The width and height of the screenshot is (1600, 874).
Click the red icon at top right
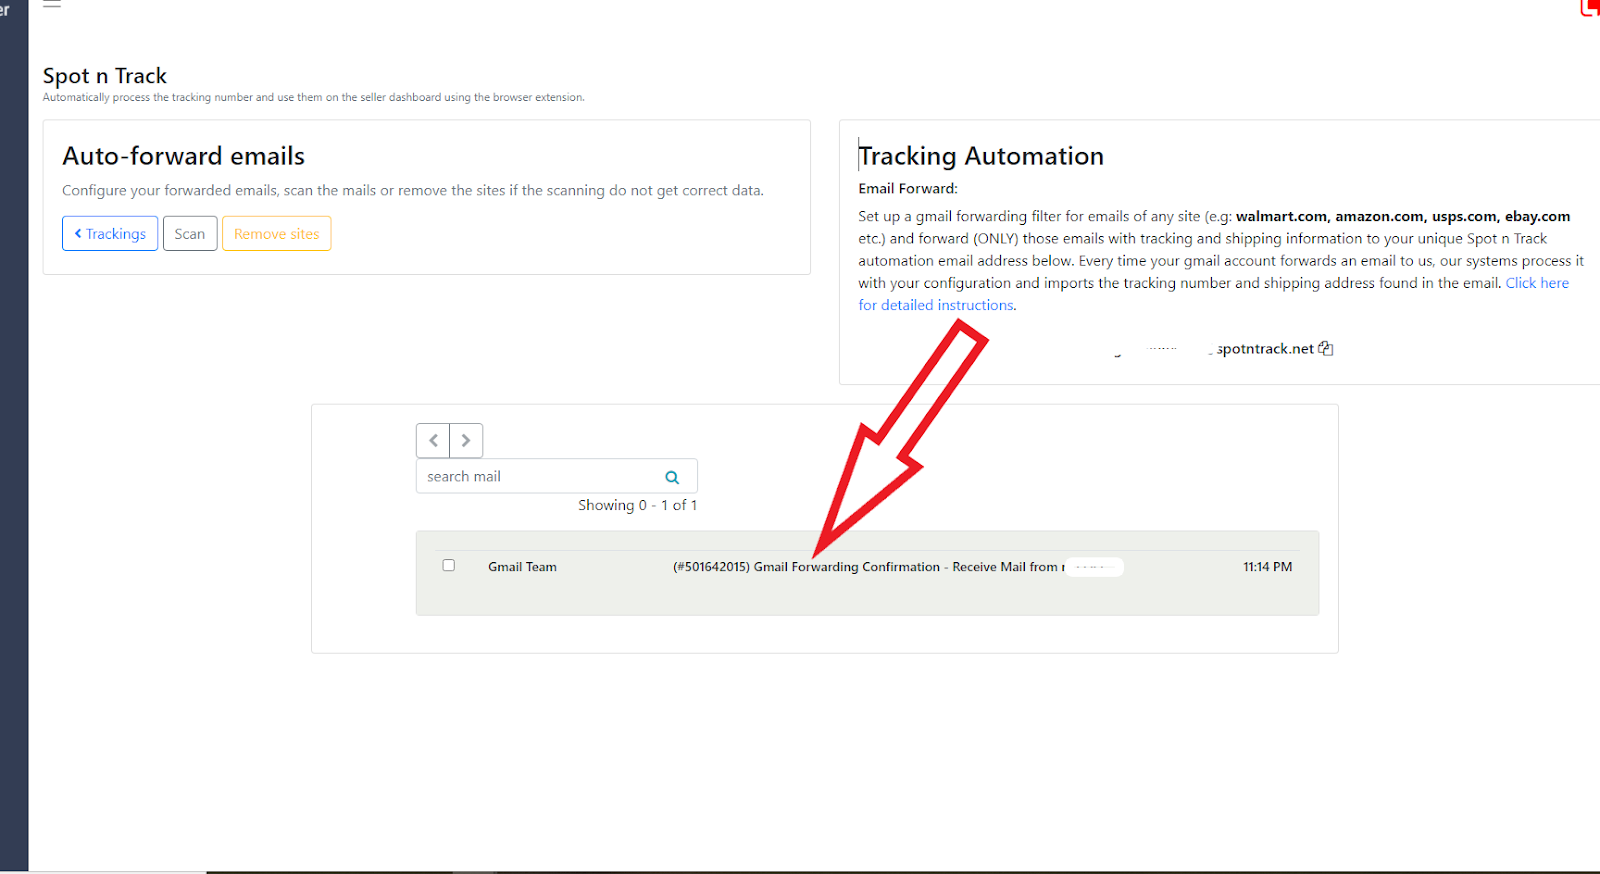[1590, 7]
